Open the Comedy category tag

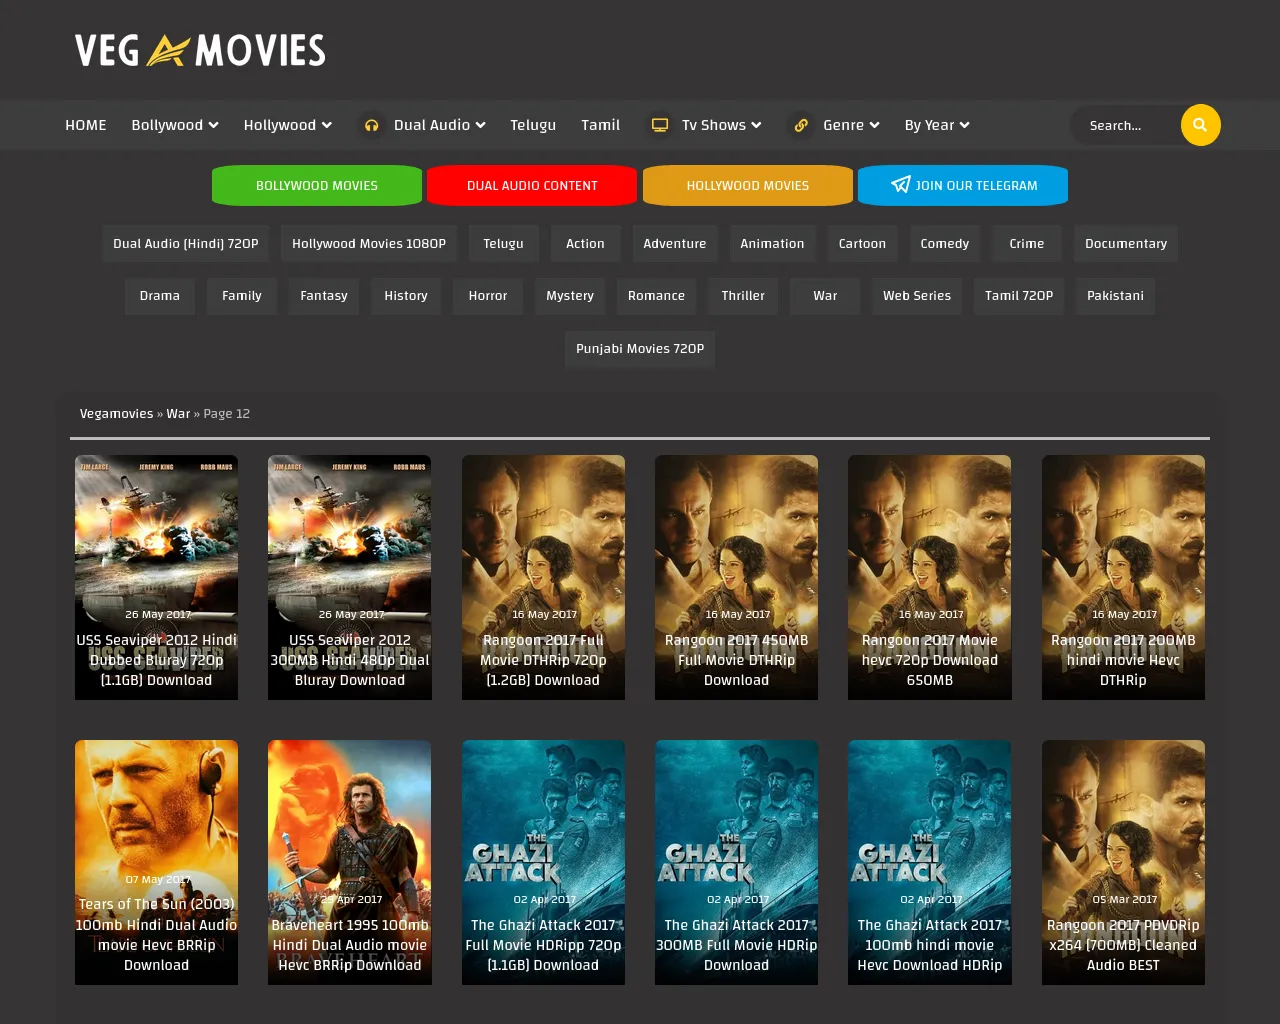click(945, 243)
